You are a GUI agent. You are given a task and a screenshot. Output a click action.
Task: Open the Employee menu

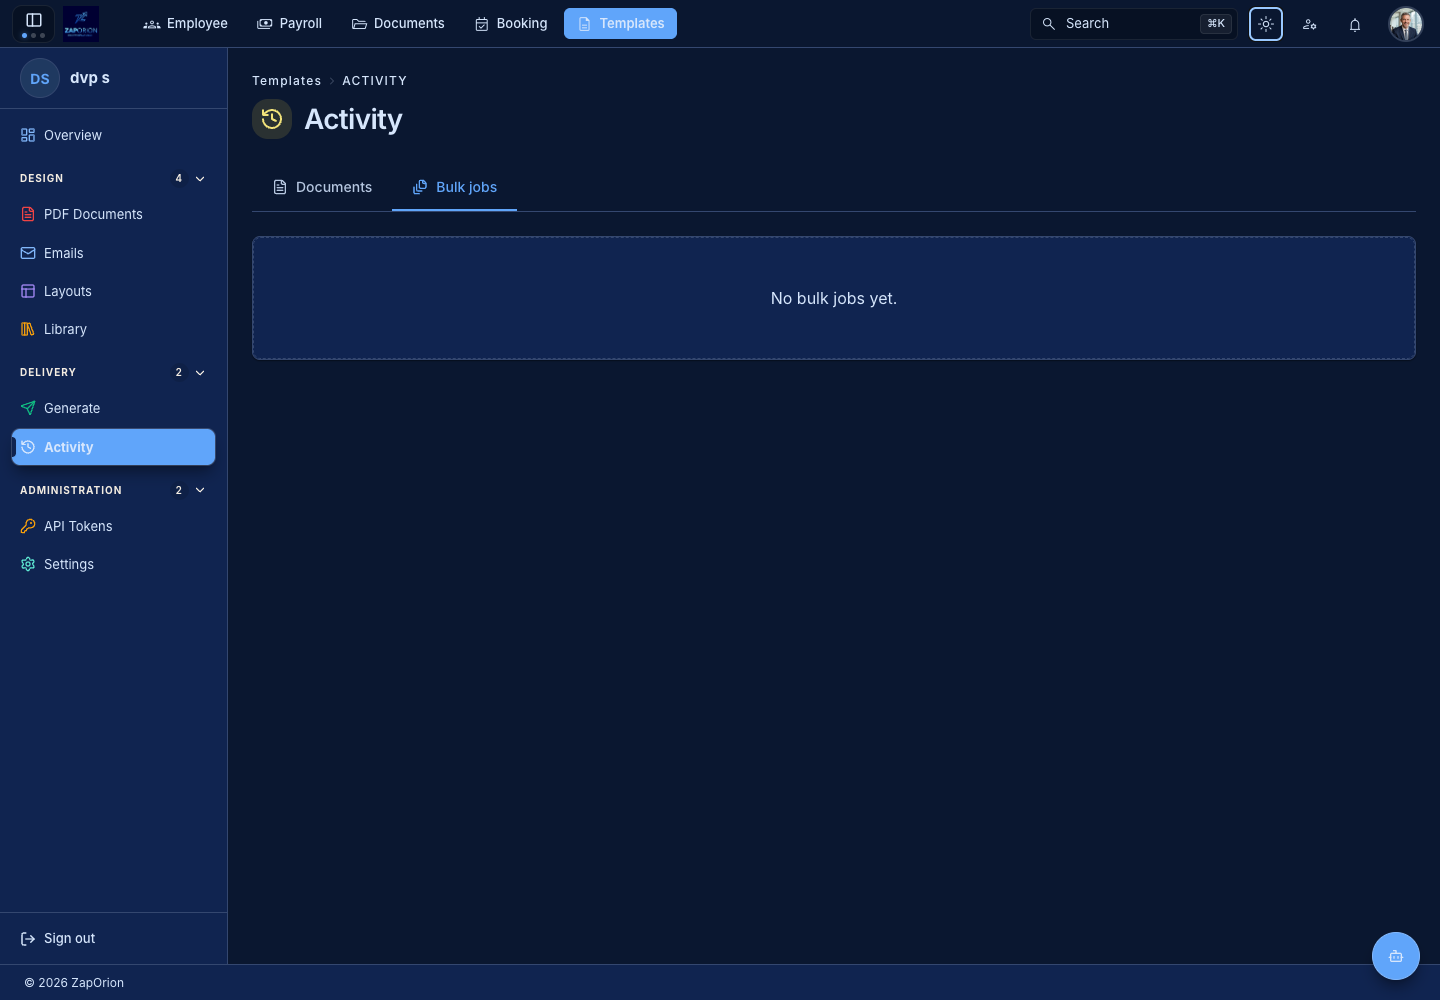(186, 23)
